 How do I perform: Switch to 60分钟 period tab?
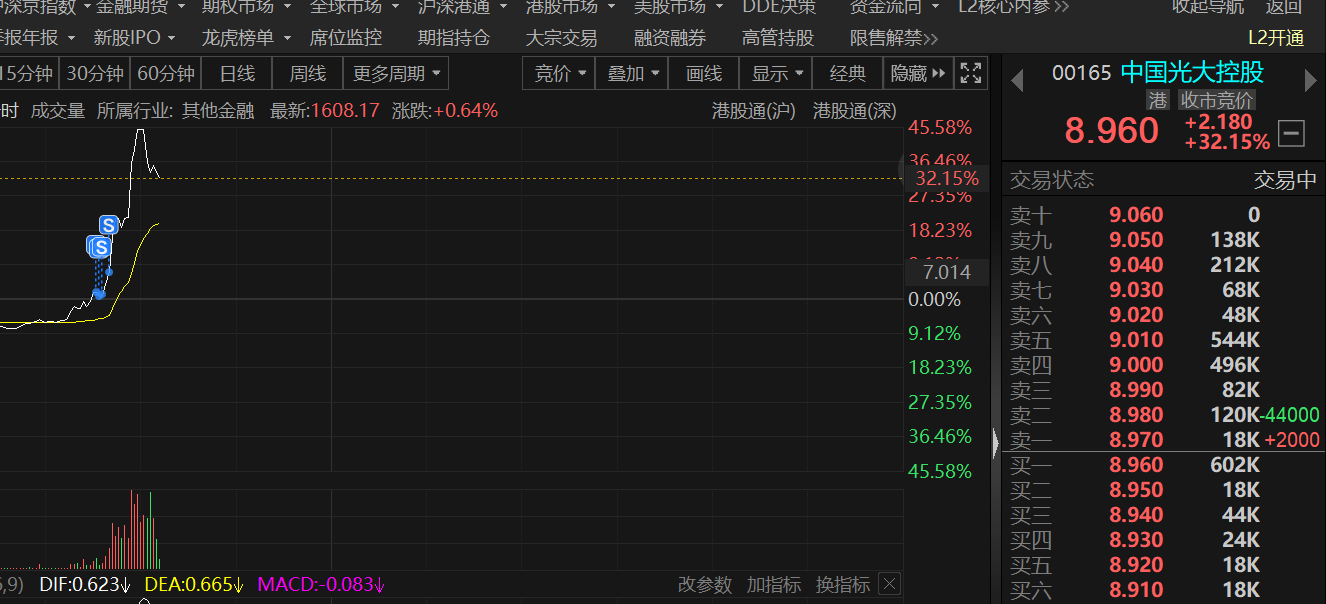(x=166, y=73)
